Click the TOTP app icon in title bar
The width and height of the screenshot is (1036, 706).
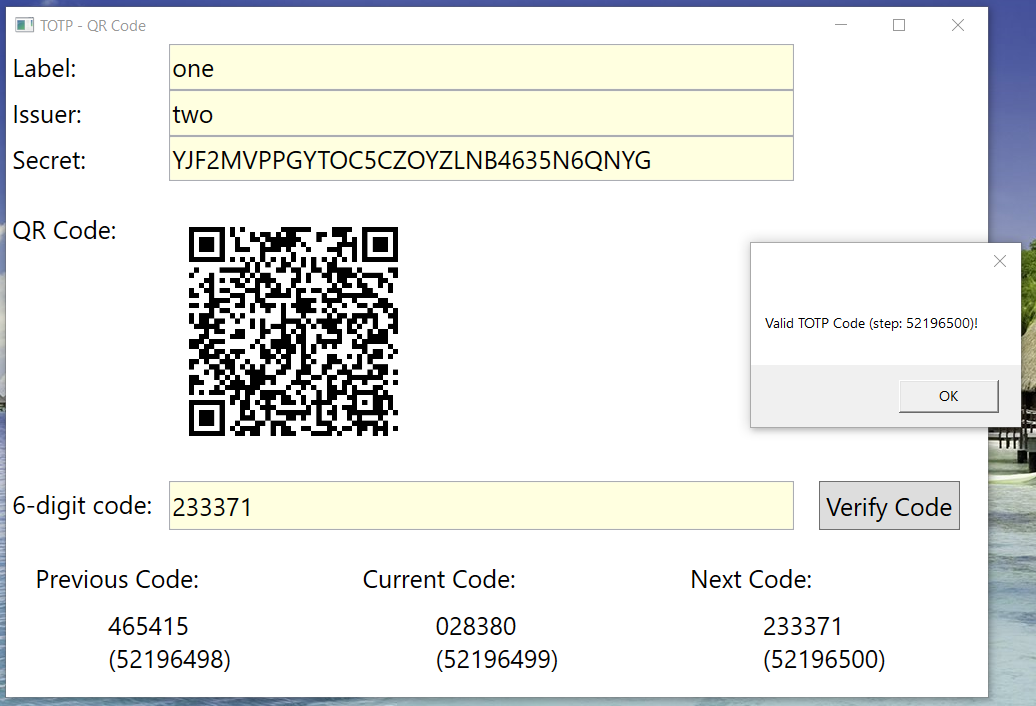(x=24, y=25)
